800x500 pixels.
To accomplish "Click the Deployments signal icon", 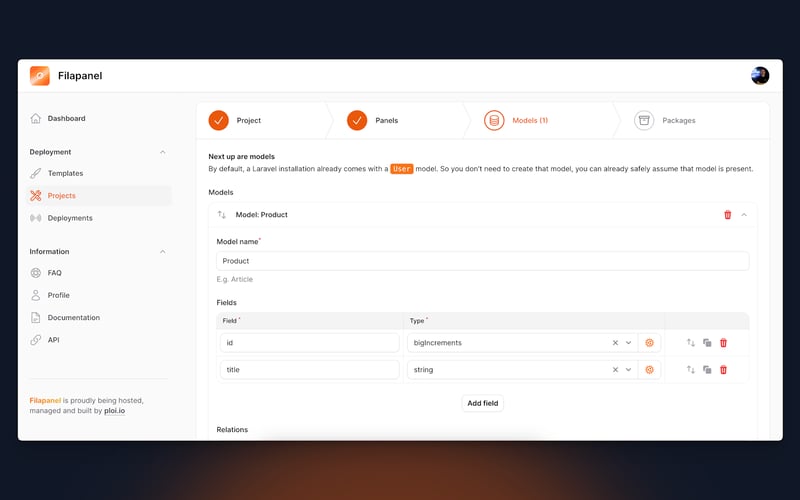I will (36, 218).
